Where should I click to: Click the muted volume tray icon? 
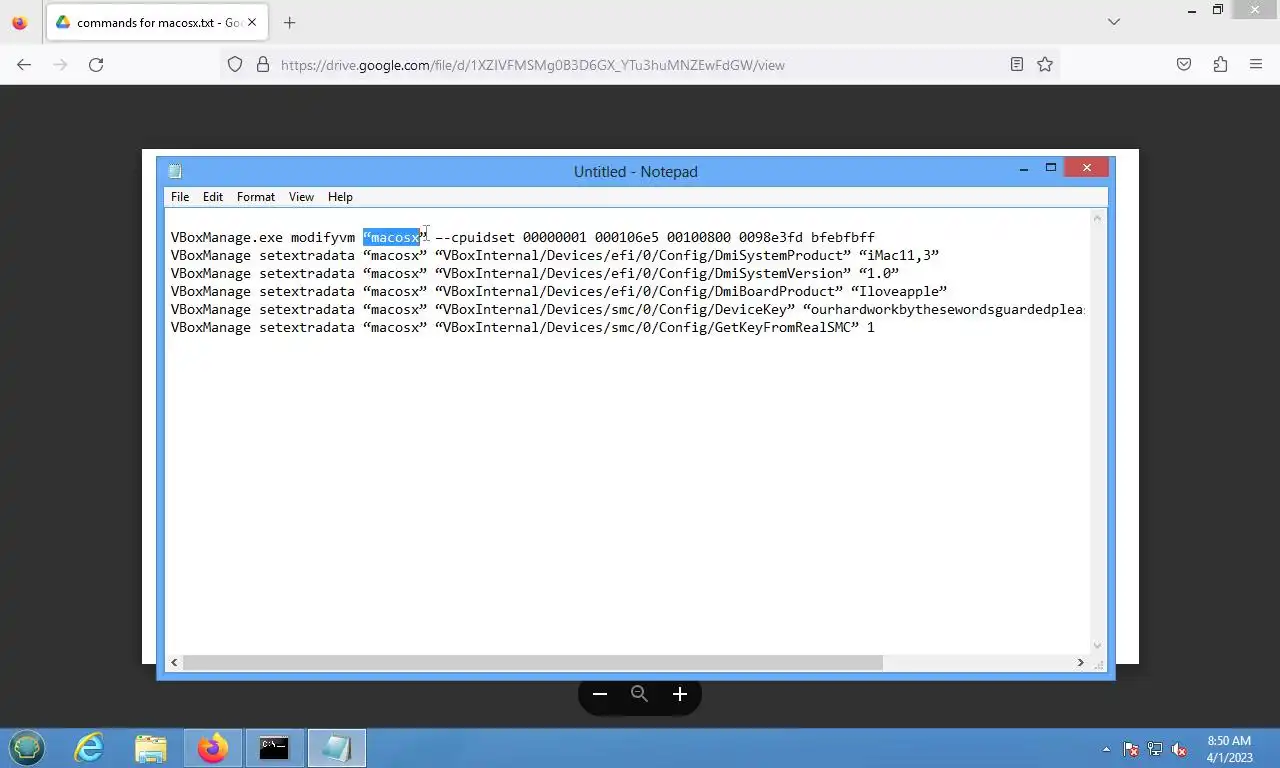point(1179,749)
